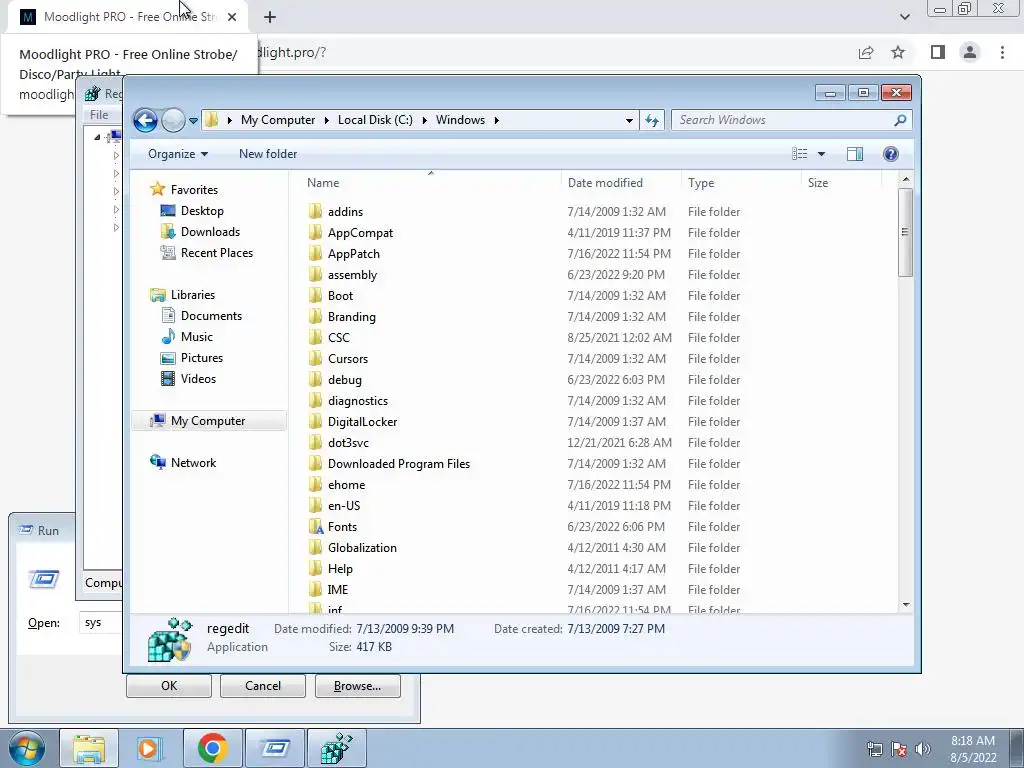Select the Cursors folder
Image resolution: width=1024 pixels, height=768 pixels.
tap(348, 359)
